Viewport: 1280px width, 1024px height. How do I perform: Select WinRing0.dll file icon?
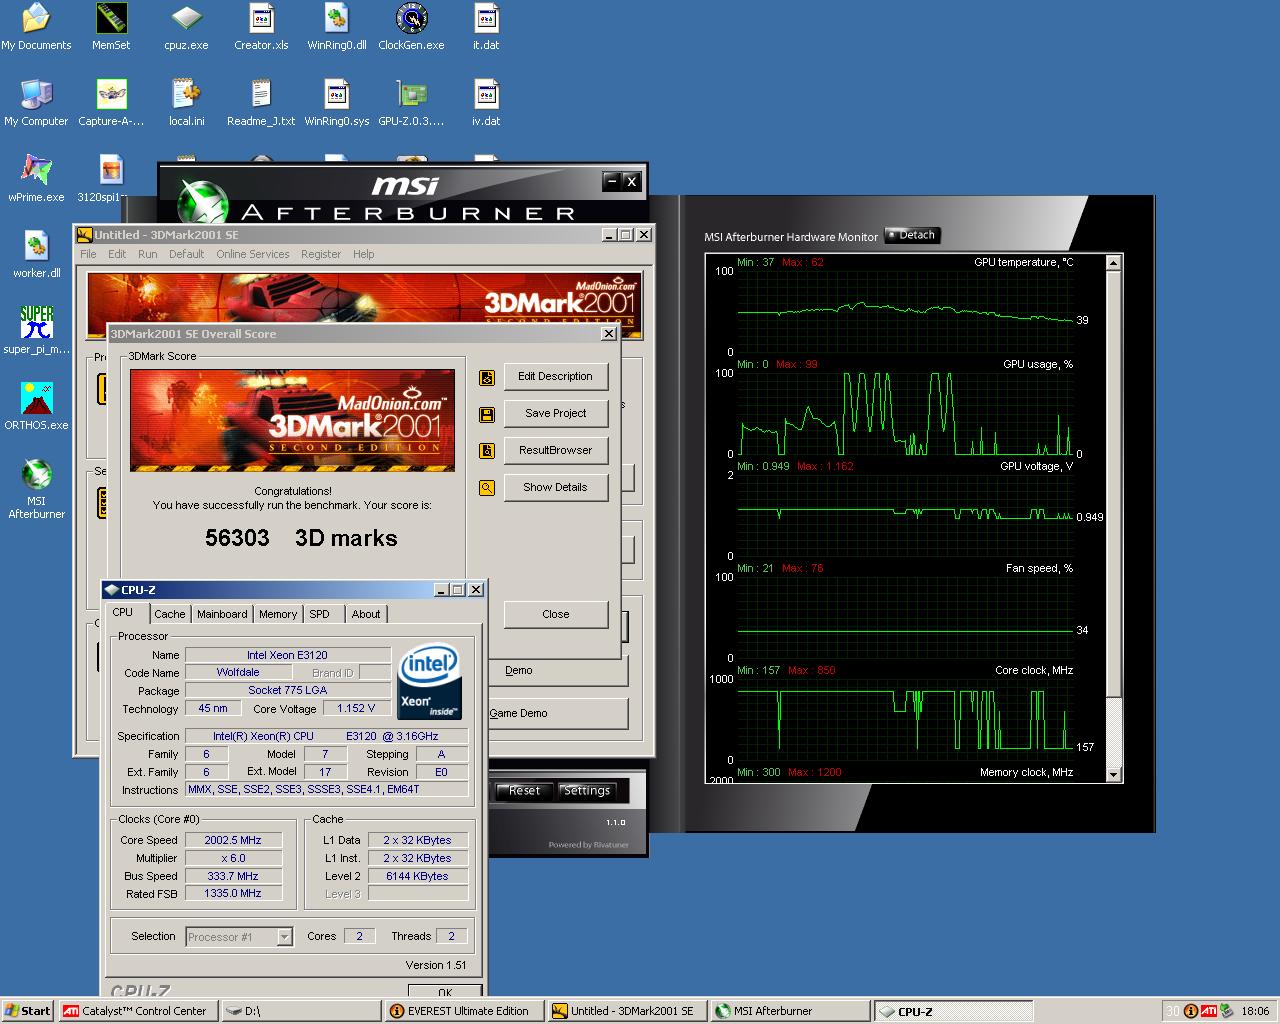coord(336,27)
